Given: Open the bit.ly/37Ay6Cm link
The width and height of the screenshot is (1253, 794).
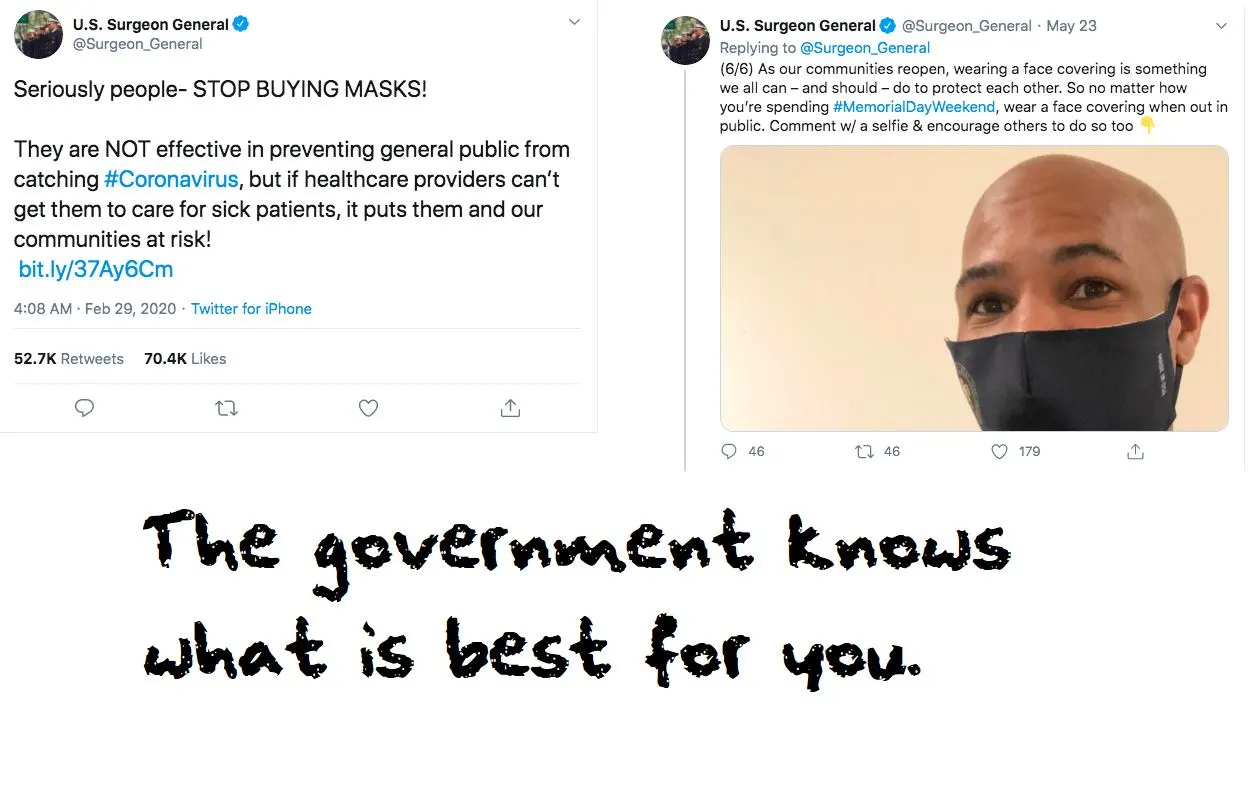Looking at the screenshot, I should click(96, 269).
